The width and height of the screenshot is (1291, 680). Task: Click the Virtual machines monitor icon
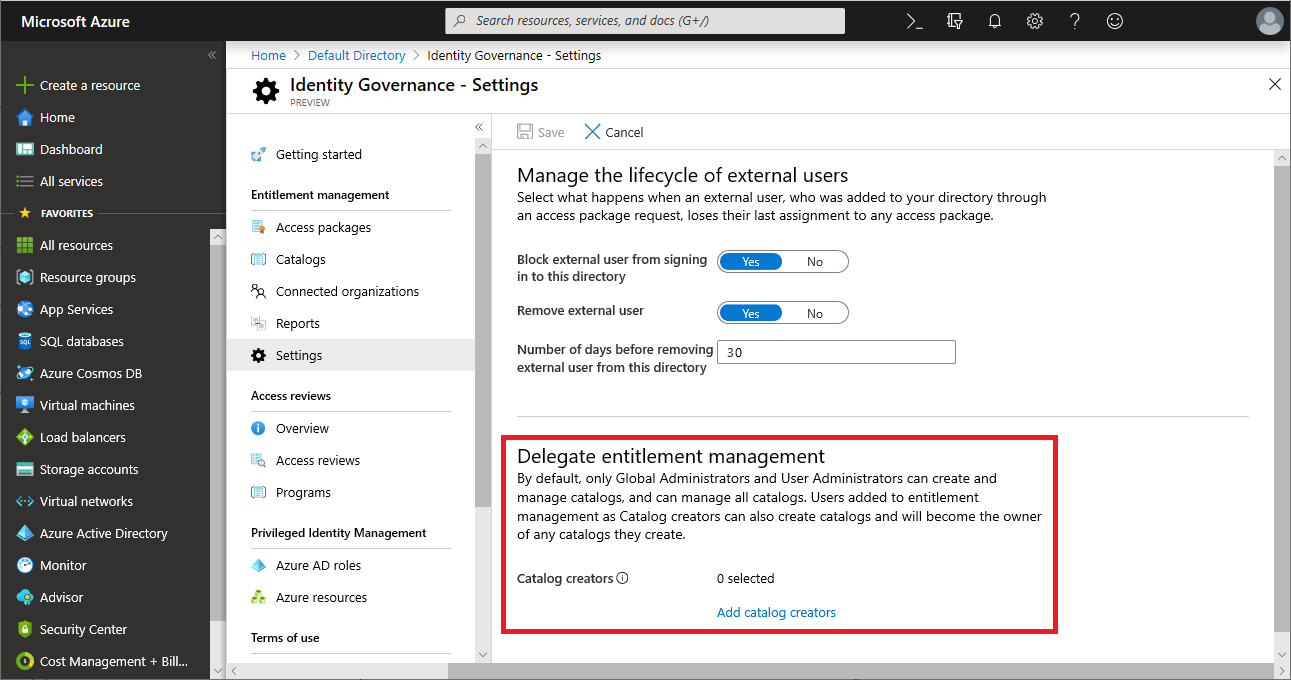[25, 405]
